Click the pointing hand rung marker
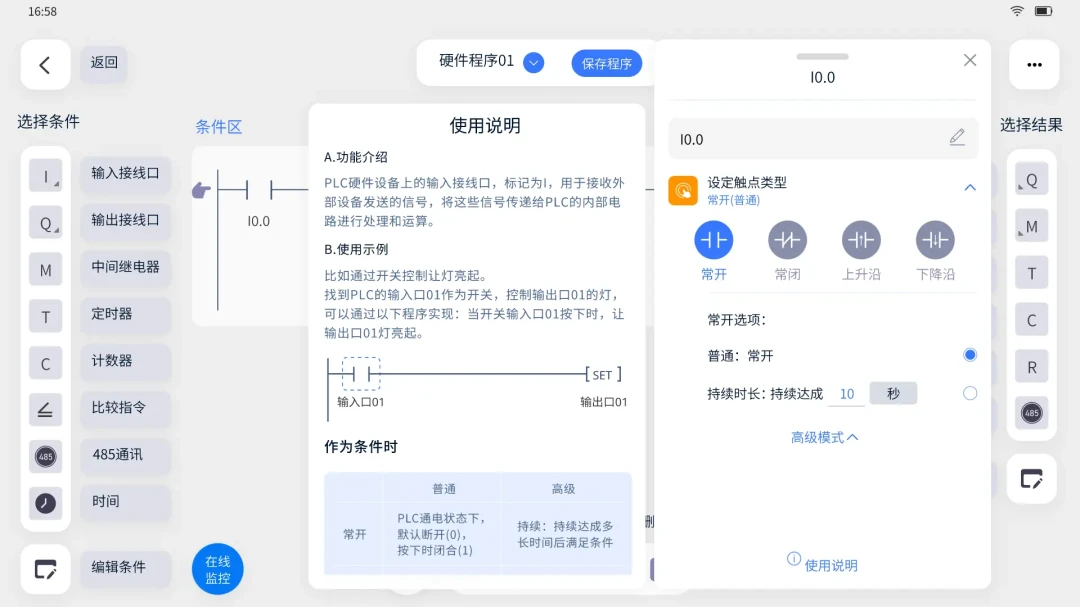Image resolution: width=1080 pixels, height=607 pixels. point(201,190)
